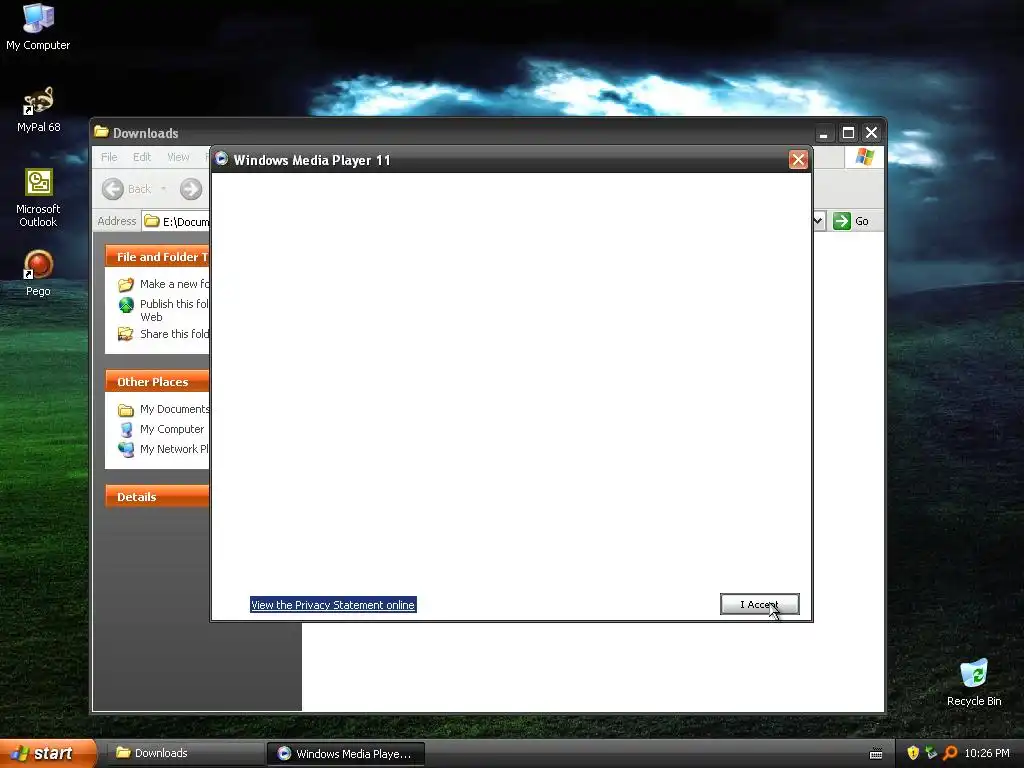The image size is (1024, 768).
Task: Open the View menu in Downloads
Action: (x=178, y=157)
